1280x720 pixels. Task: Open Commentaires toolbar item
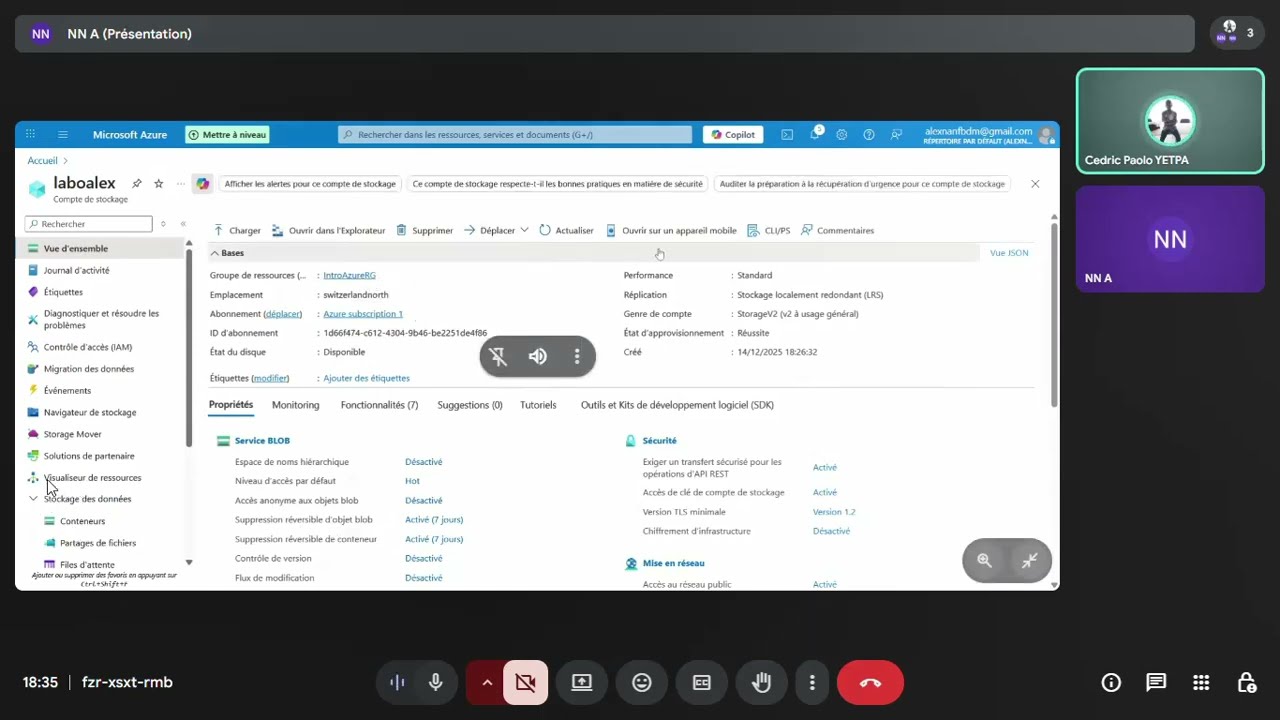pos(838,230)
